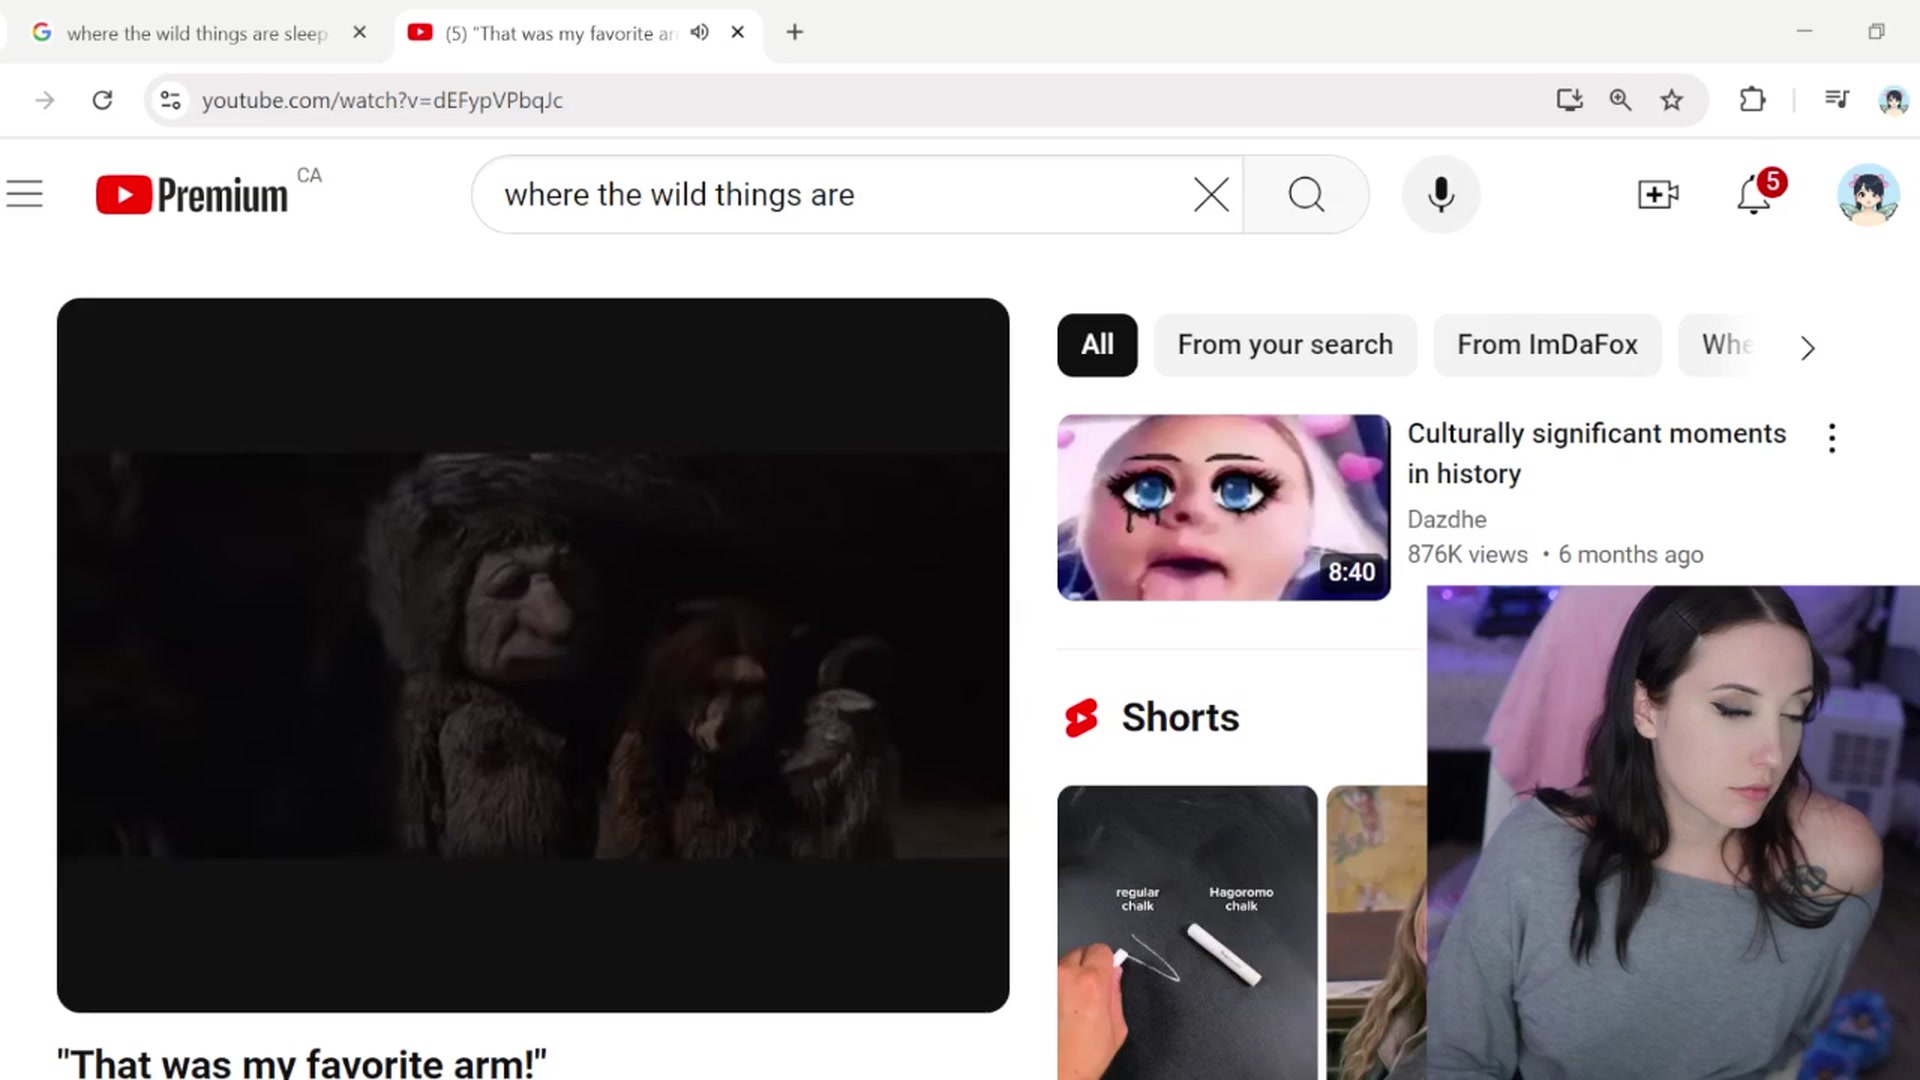View site information for youtube.com
Viewport: 1920px width, 1080px height.
point(171,100)
